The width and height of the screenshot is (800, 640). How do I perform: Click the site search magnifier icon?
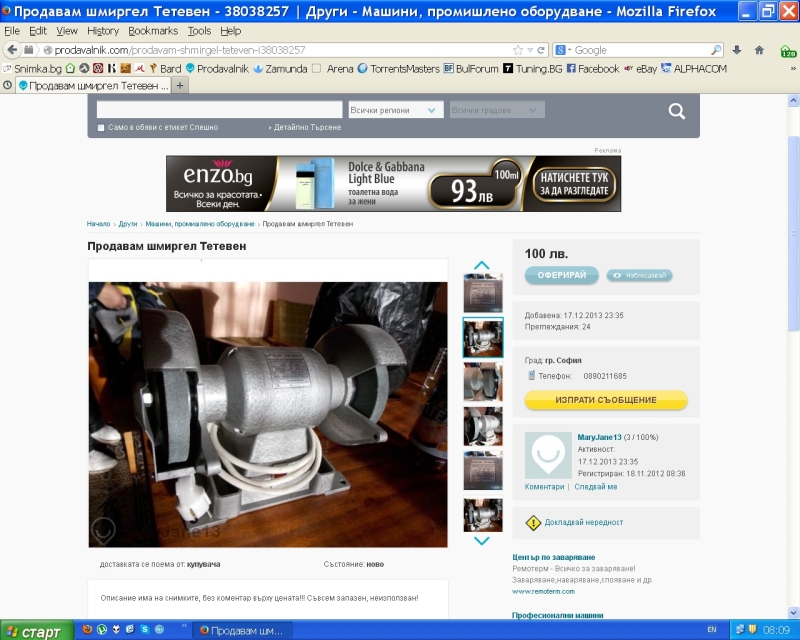(677, 111)
